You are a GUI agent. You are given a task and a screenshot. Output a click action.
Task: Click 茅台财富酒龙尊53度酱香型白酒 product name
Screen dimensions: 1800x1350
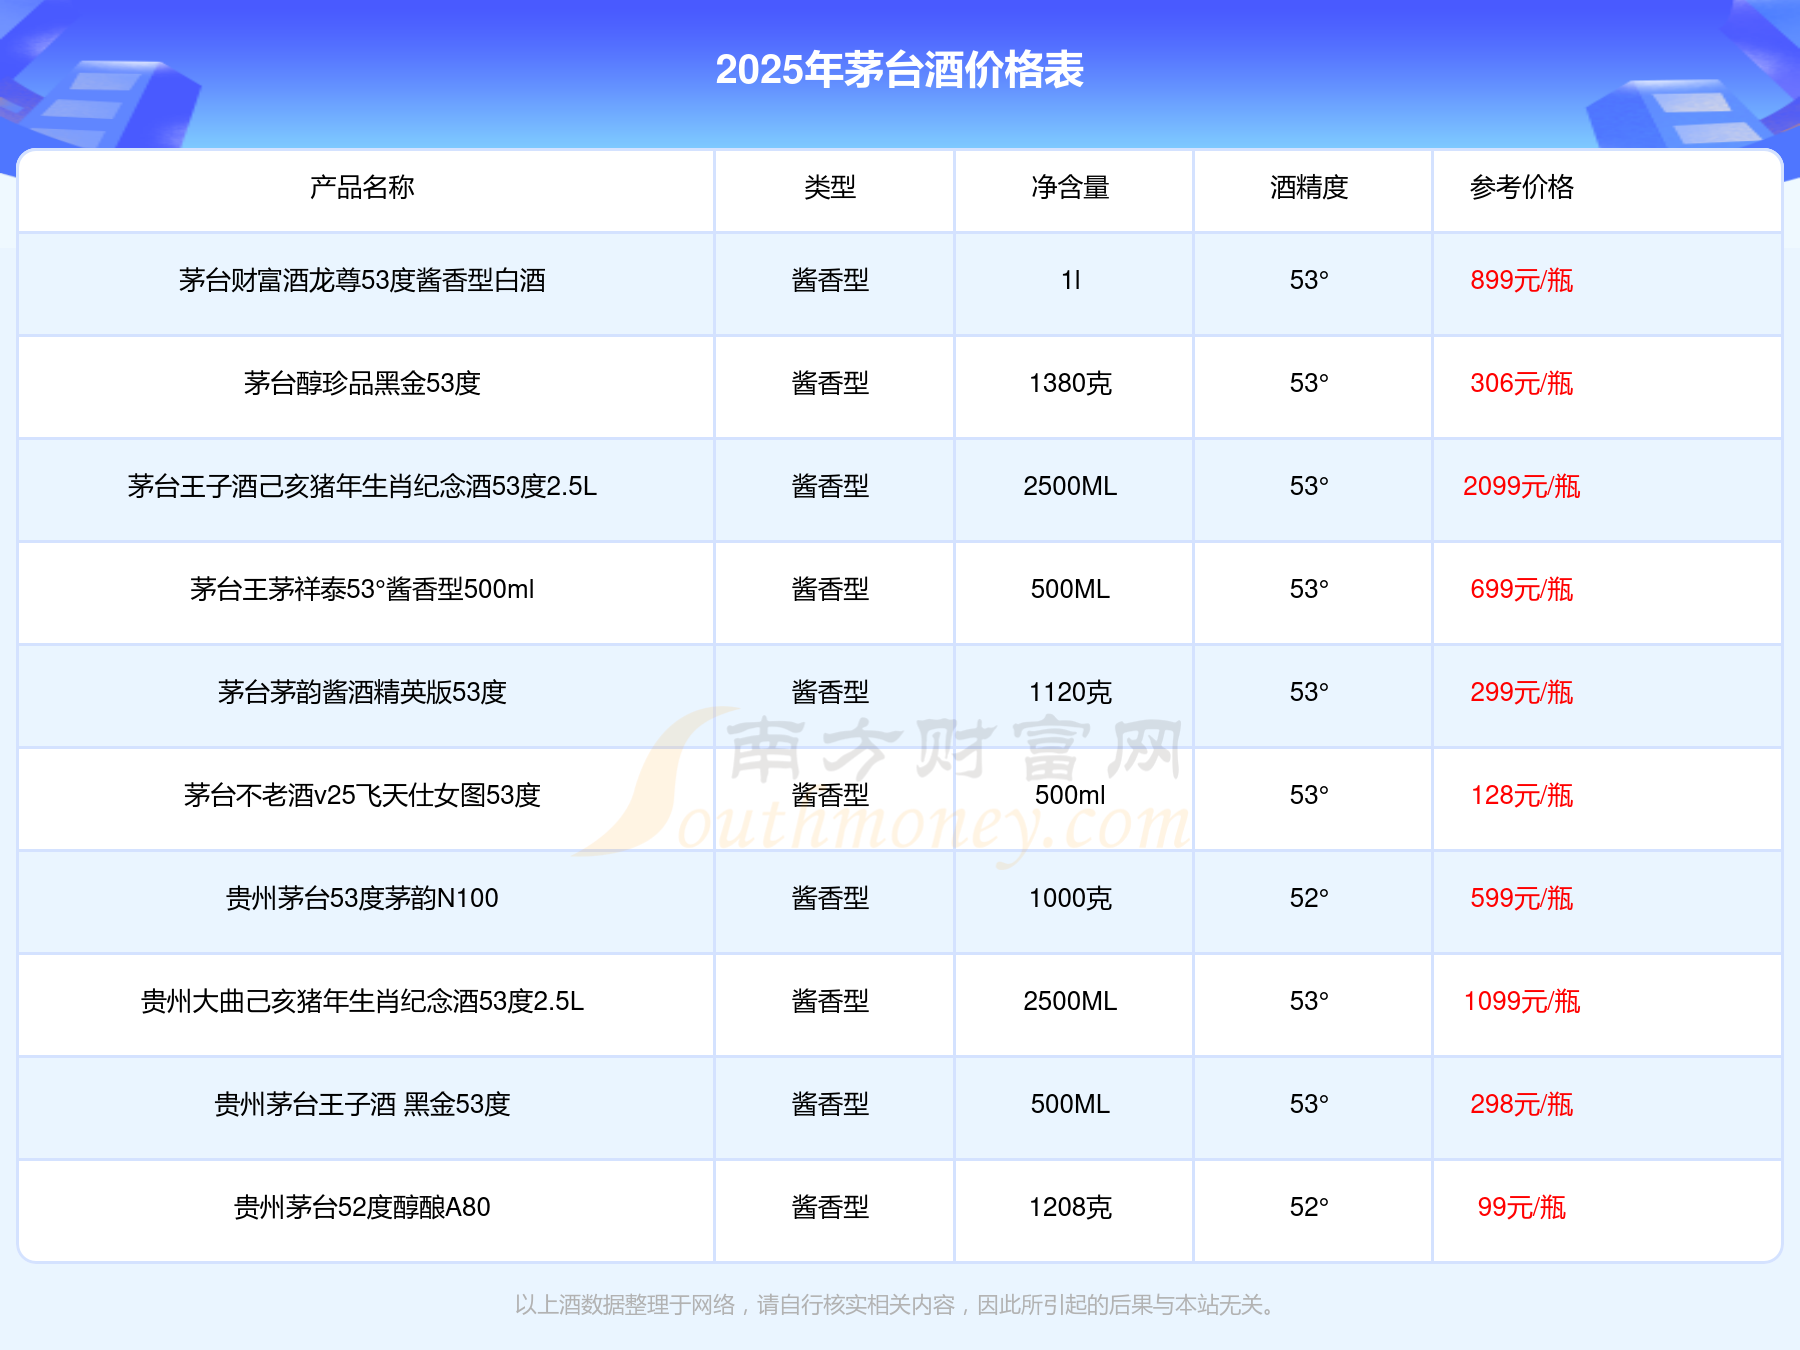tap(362, 280)
